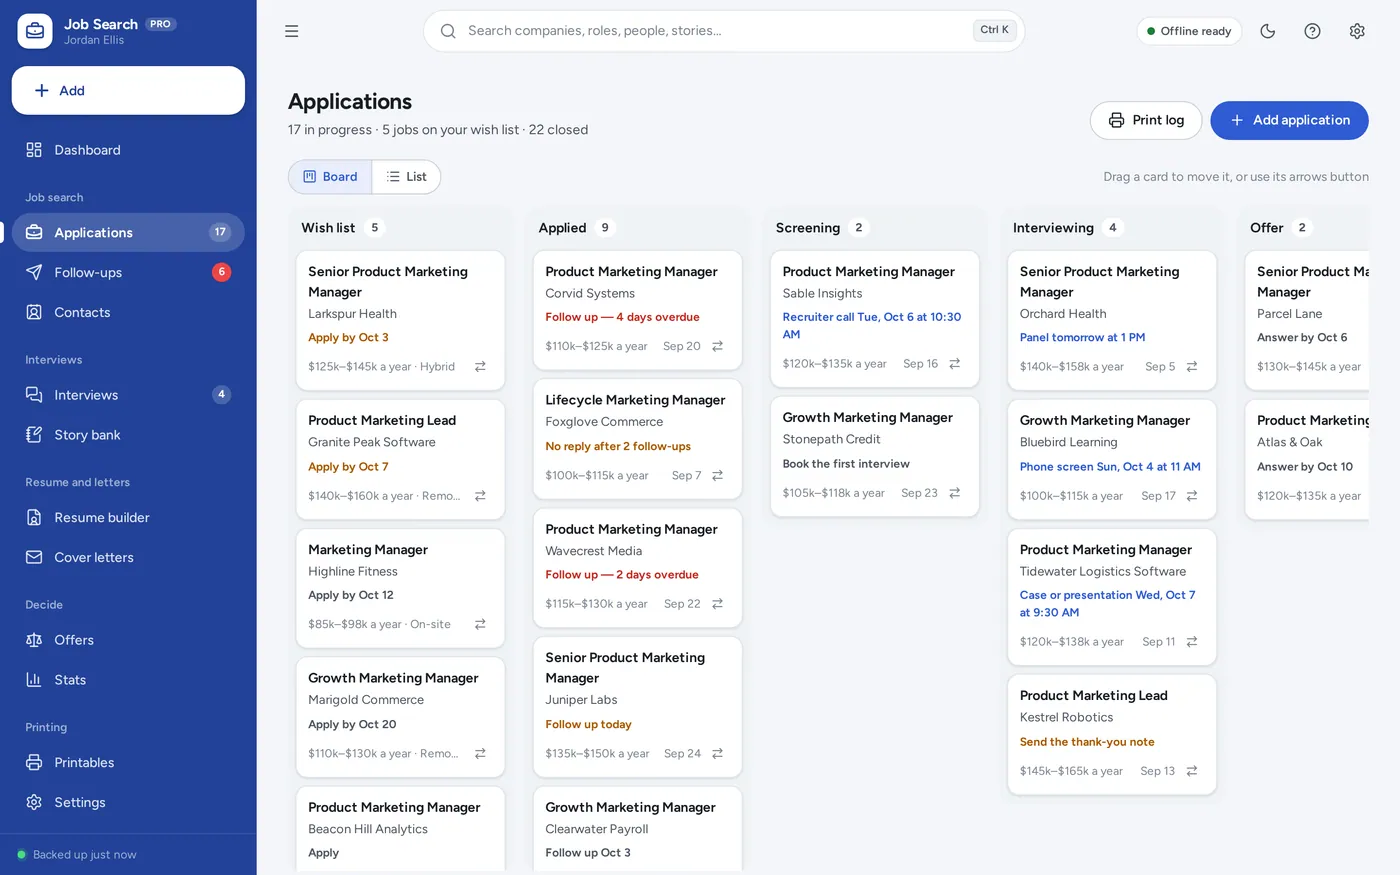Open Printables in sidebar
This screenshot has width=1400, height=875.
pyautogui.click(x=128, y=762)
